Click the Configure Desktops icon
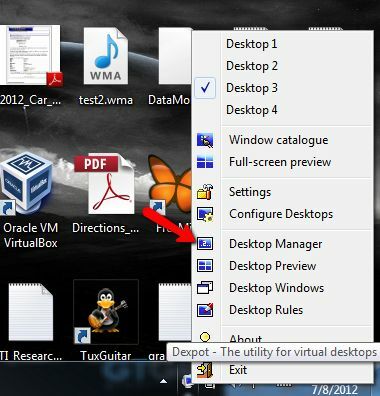Screen dimensions: 380x396 click(x=205, y=214)
